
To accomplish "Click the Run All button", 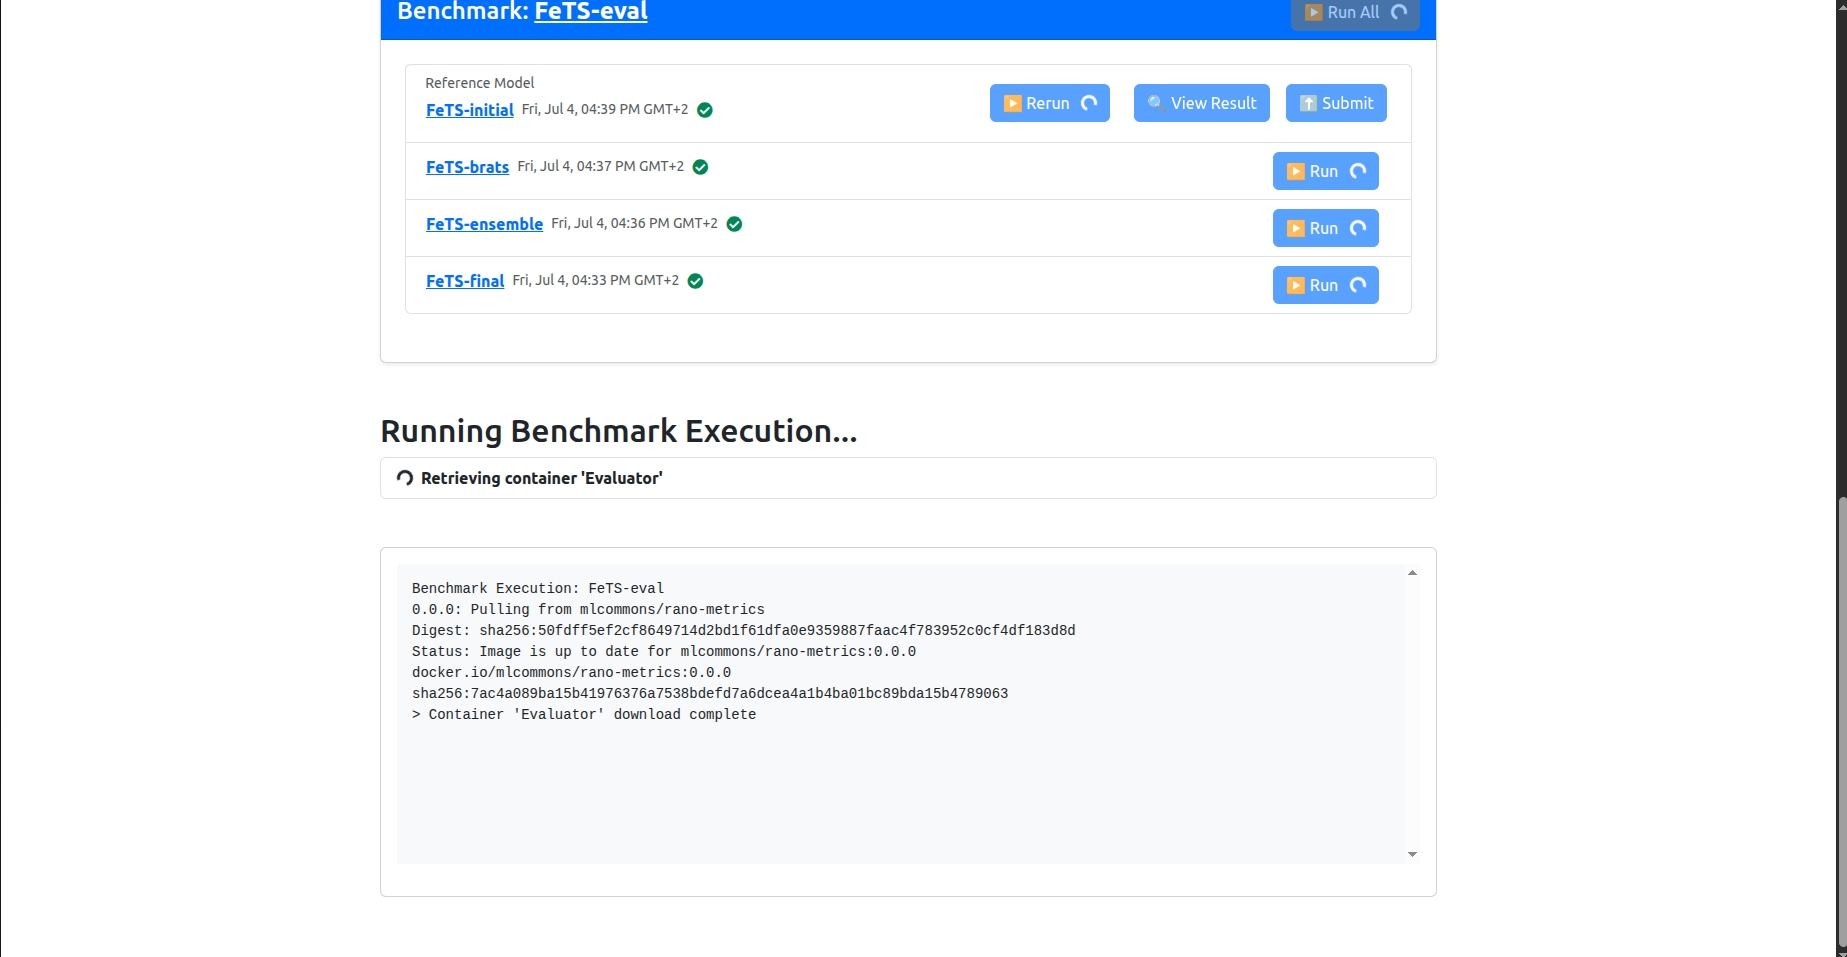I will 1355,13.
